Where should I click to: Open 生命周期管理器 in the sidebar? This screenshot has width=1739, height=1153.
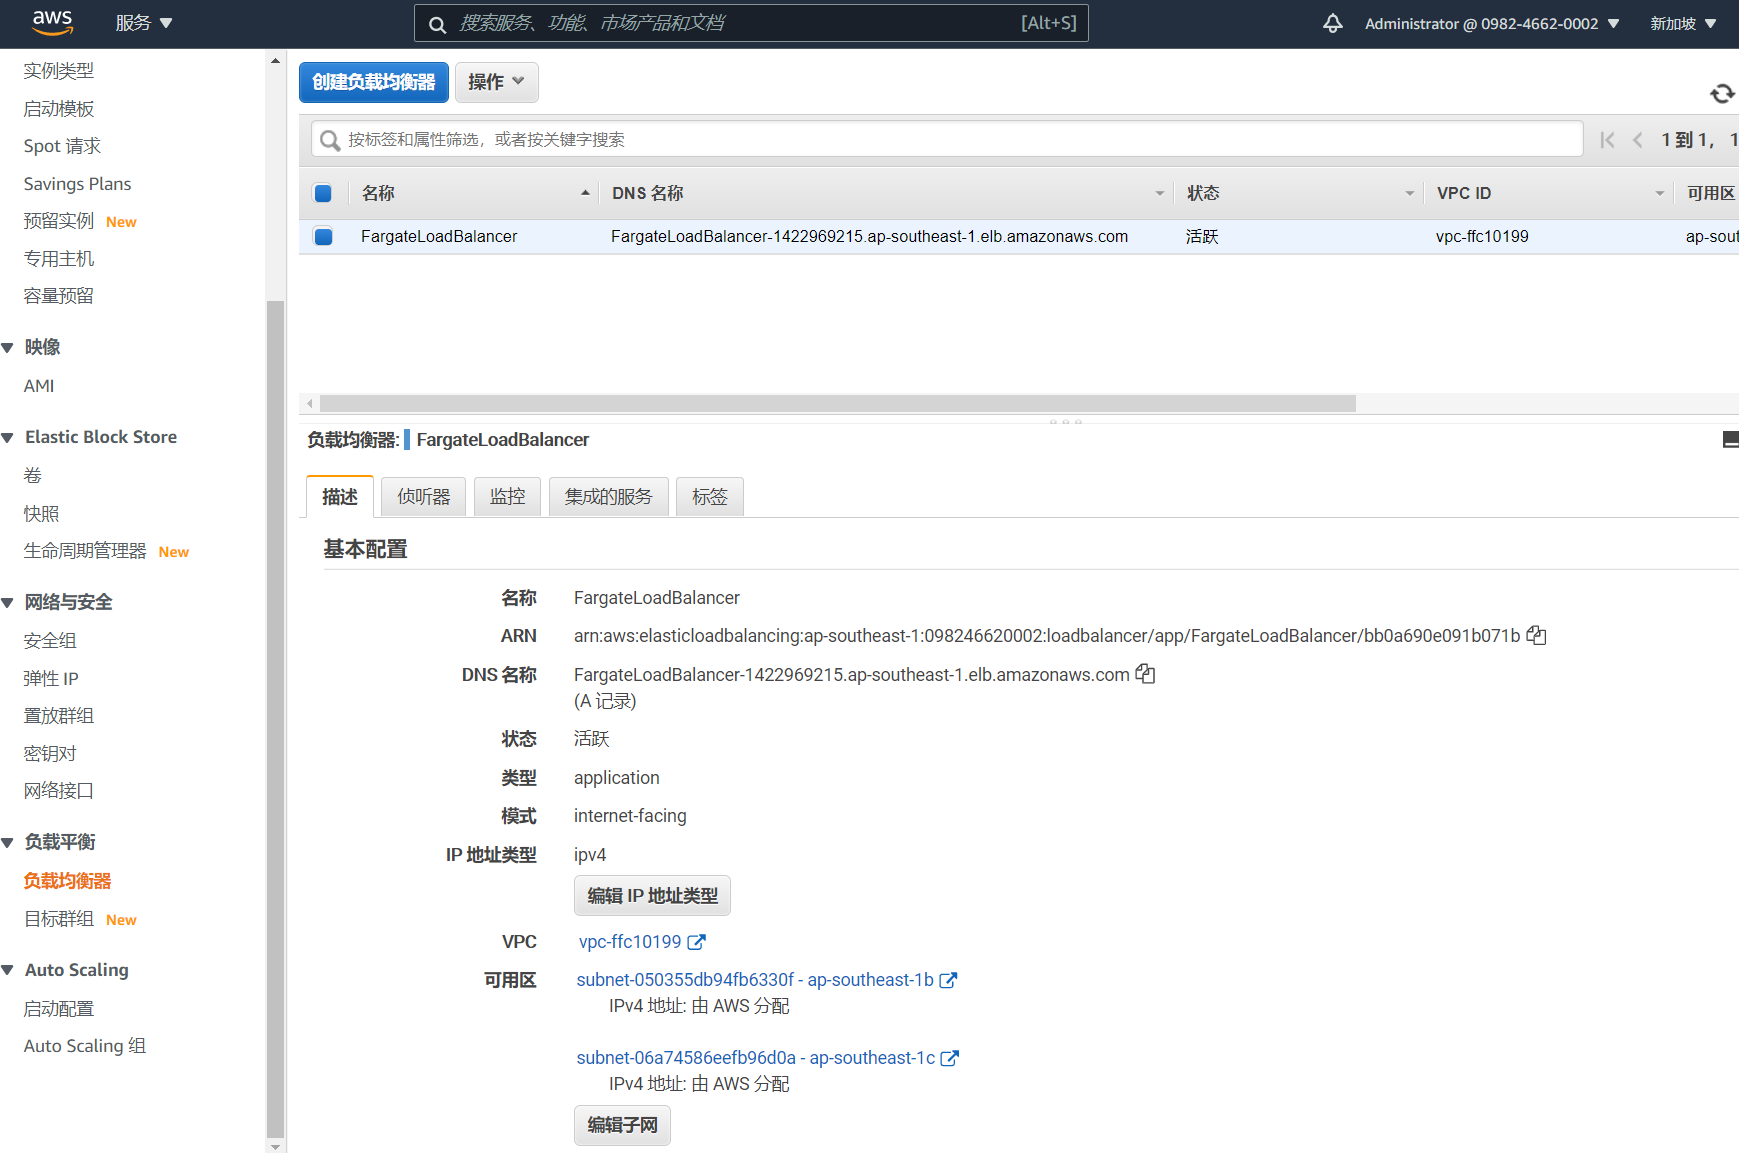click(85, 551)
